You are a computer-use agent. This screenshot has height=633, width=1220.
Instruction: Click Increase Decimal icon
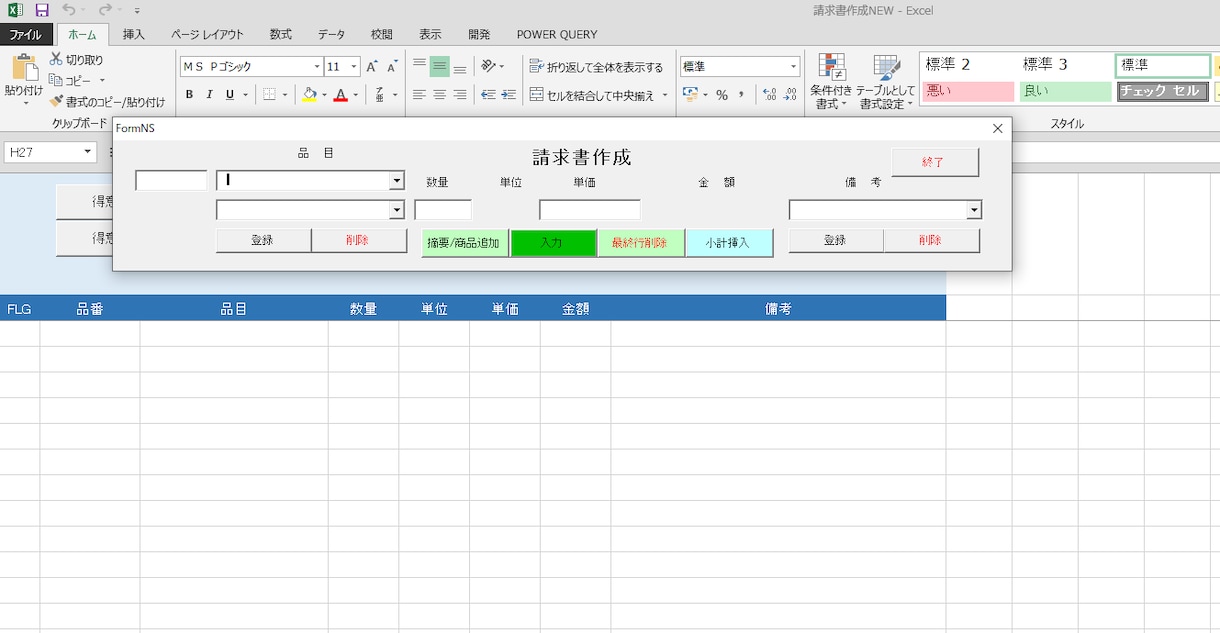[769, 95]
